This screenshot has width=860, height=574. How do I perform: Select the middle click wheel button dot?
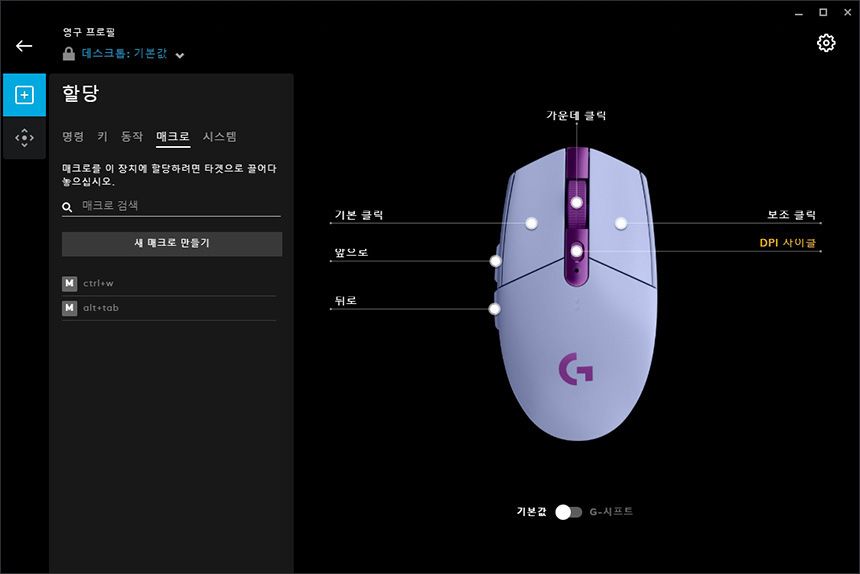point(576,203)
